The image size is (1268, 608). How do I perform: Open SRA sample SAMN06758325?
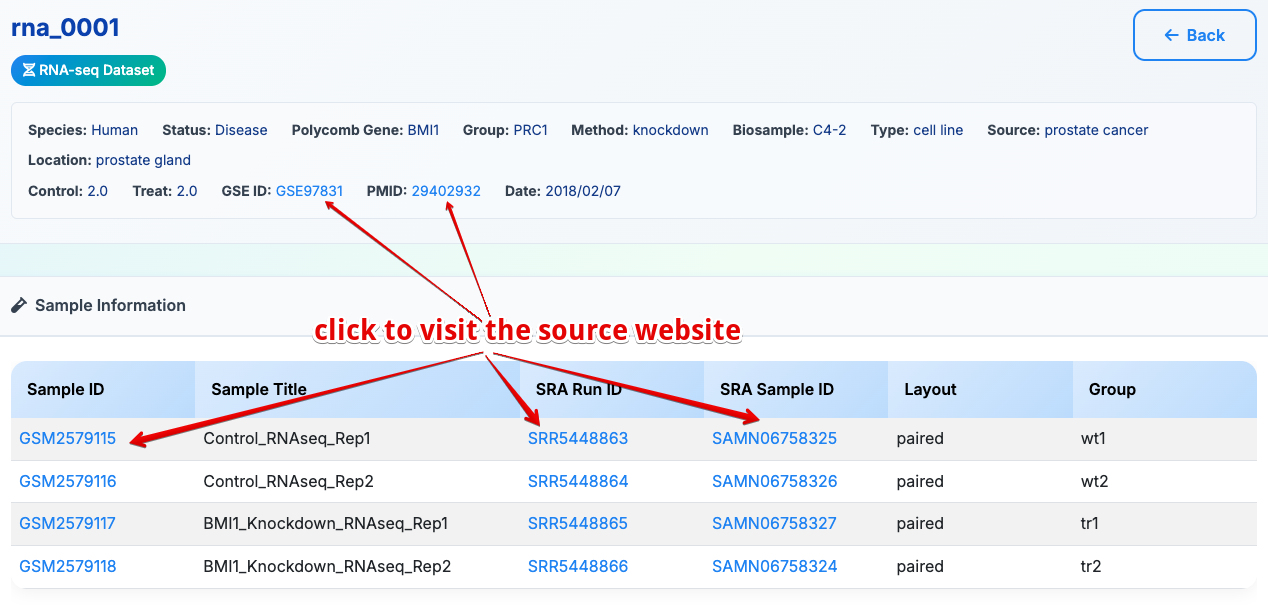[x=774, y=438]
